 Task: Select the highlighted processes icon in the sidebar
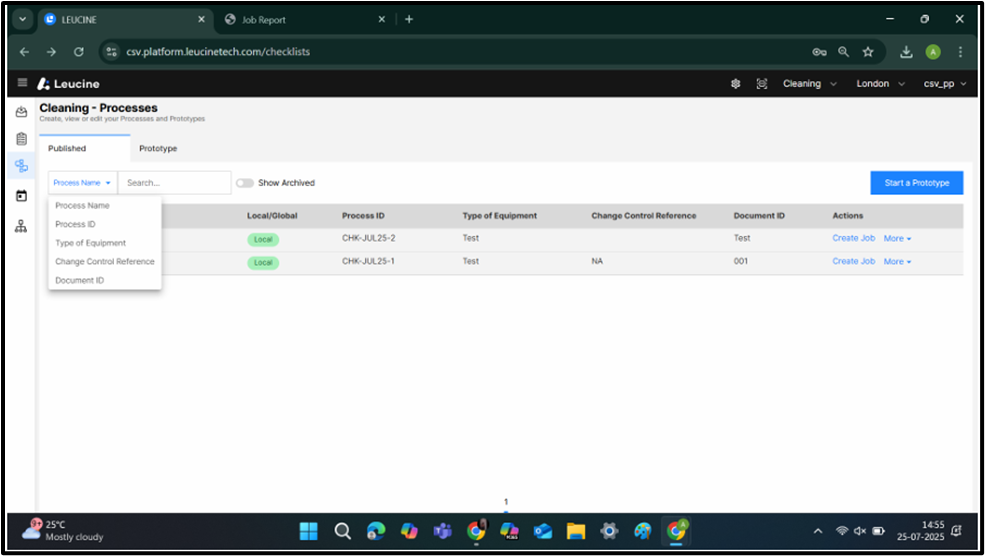point(21,166)
